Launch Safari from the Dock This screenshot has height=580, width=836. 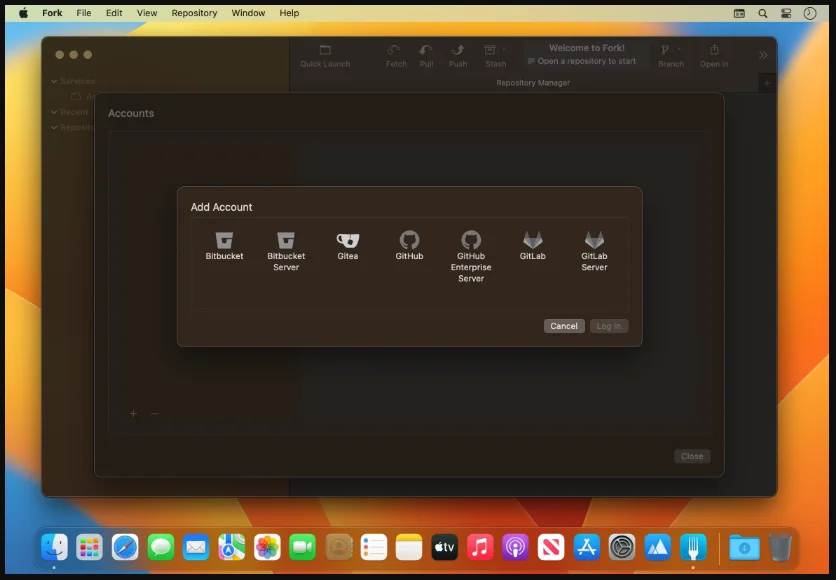125,547
